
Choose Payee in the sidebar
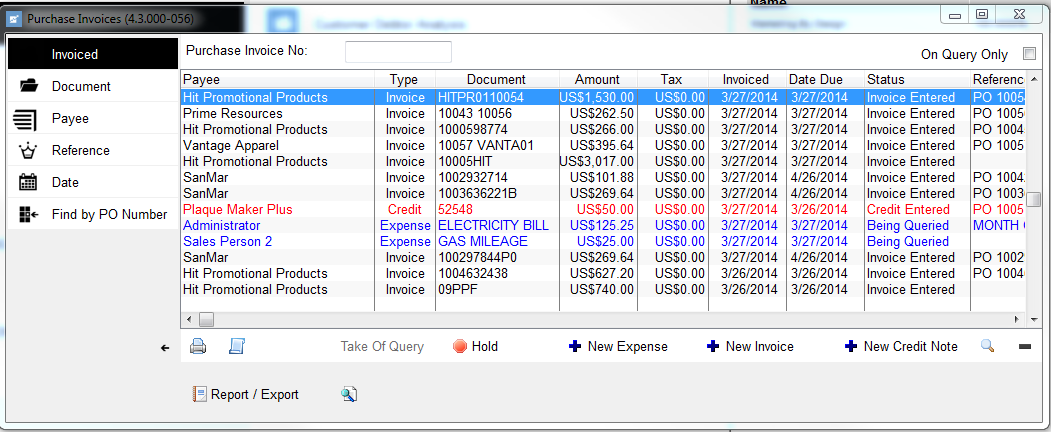point(70,119)
